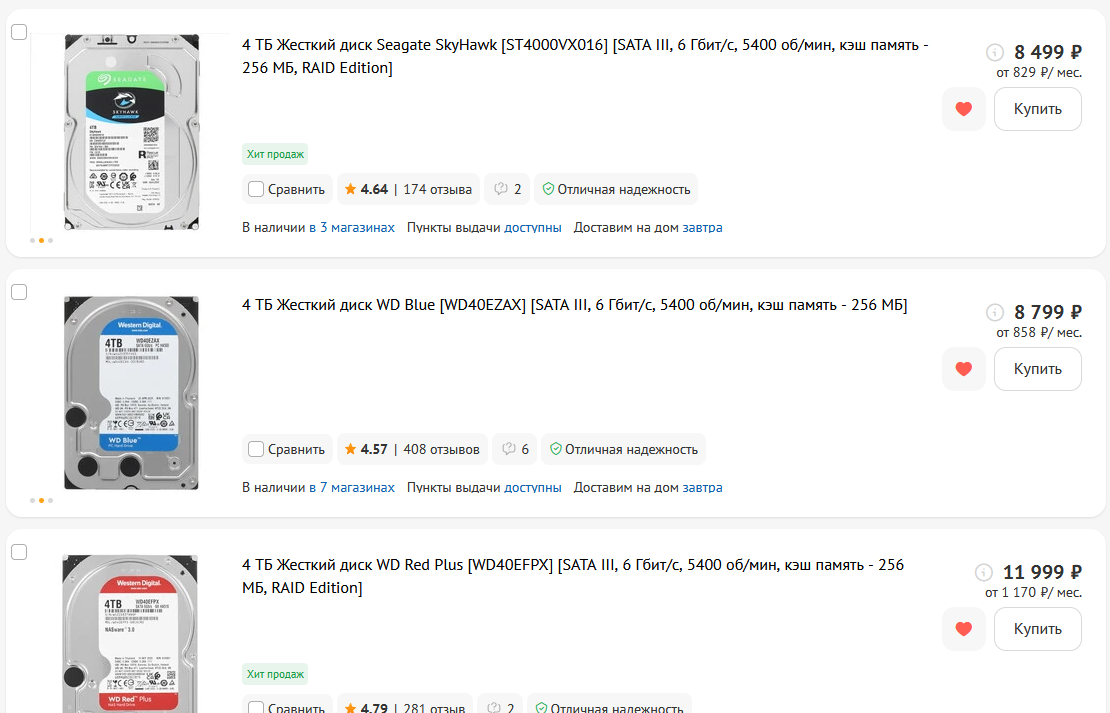Tick Сравнить checkbox for Seagate SkyHawk
1110x713 pixels.
(256, 189)
